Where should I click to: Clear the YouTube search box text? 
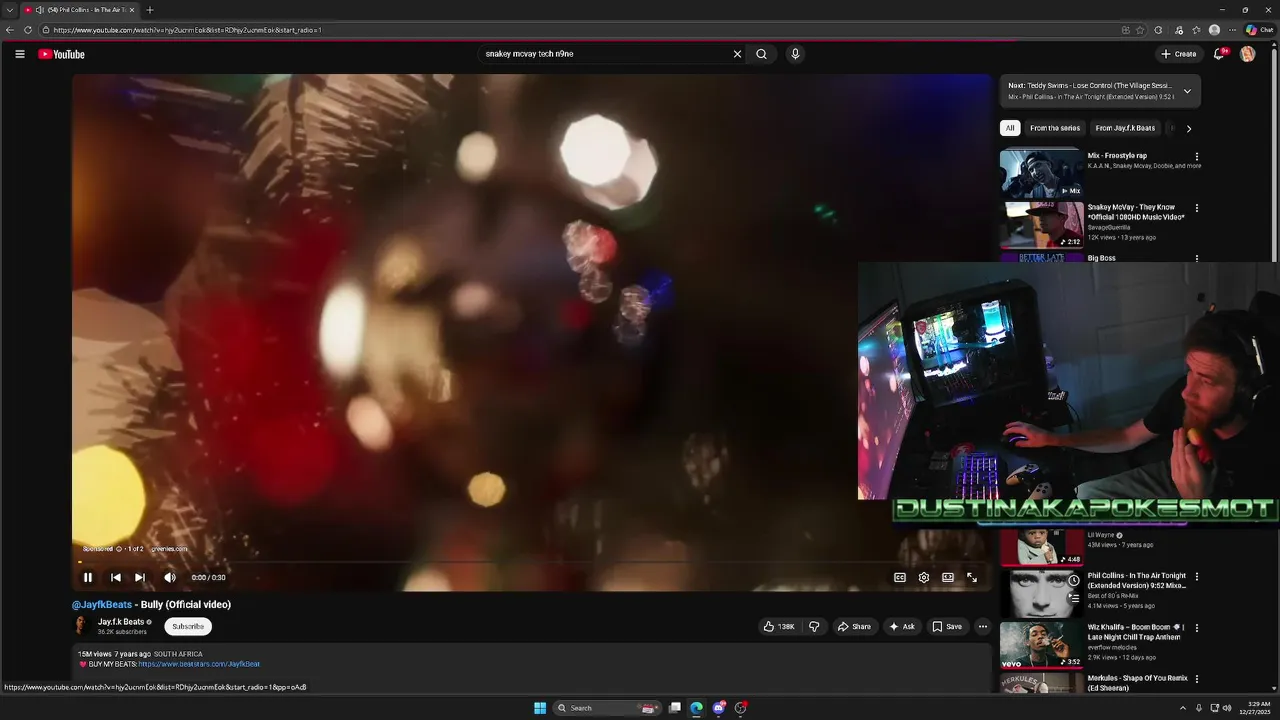pos(737,54)
